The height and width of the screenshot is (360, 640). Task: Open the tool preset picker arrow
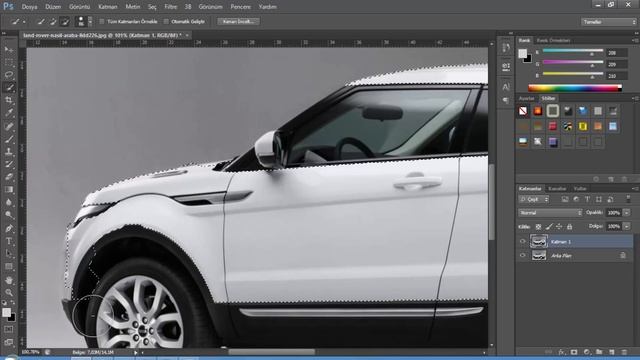tap(24, 22)
